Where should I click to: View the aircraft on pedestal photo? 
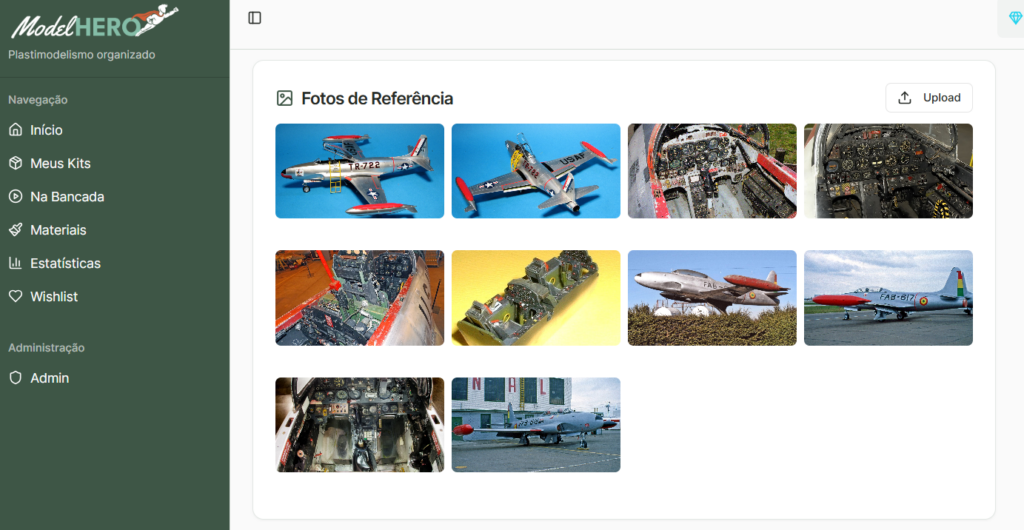[712, 298]
